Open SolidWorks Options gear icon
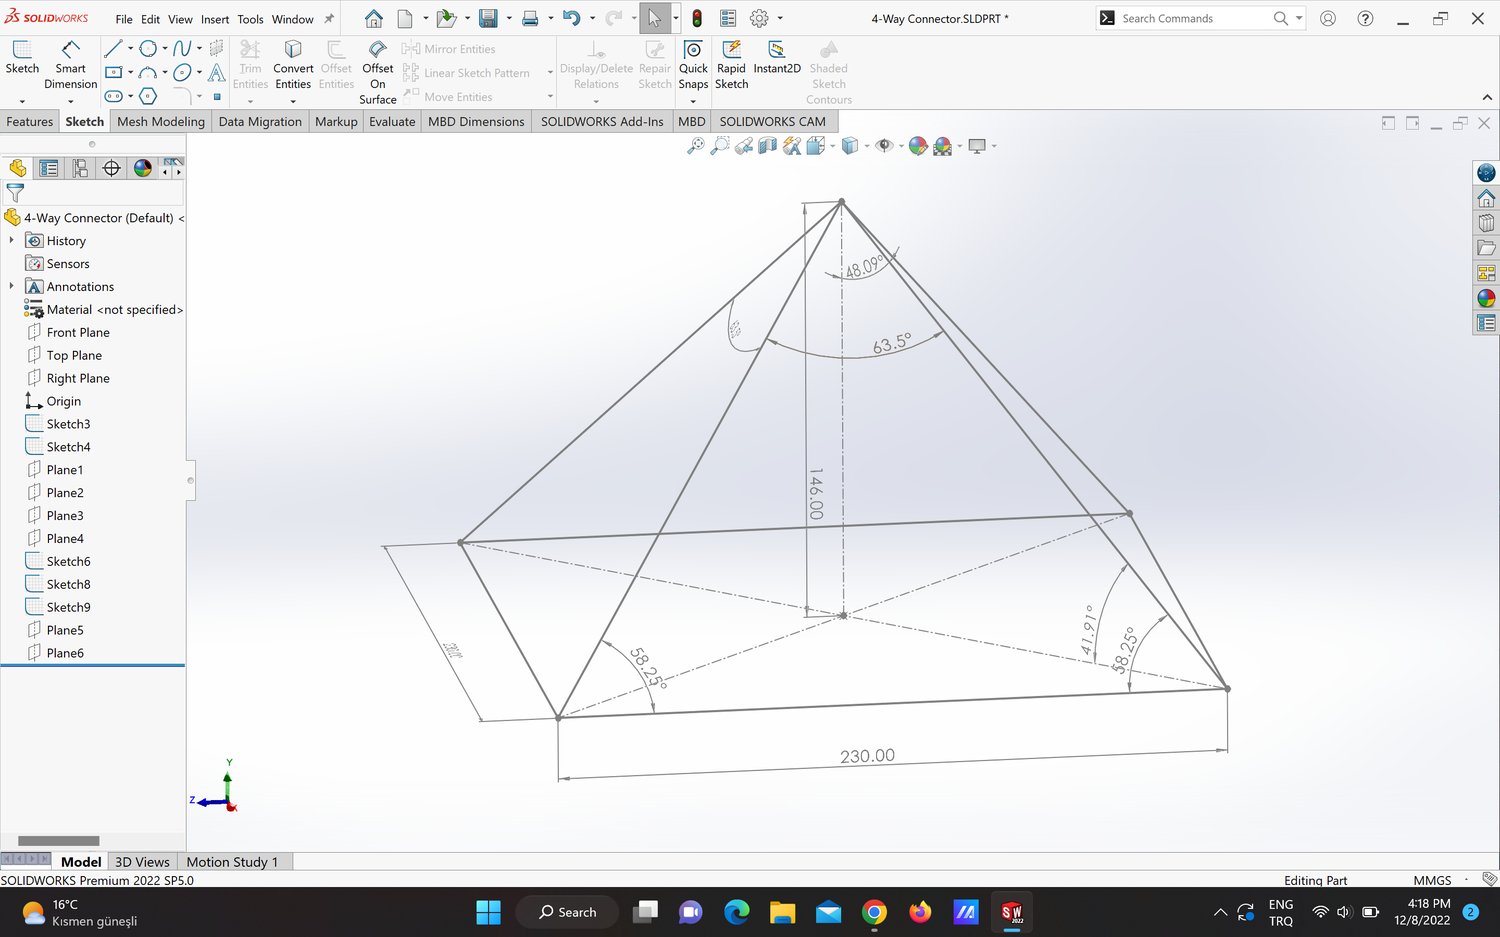Screen dimensions: 1500x937 (759, 18)
